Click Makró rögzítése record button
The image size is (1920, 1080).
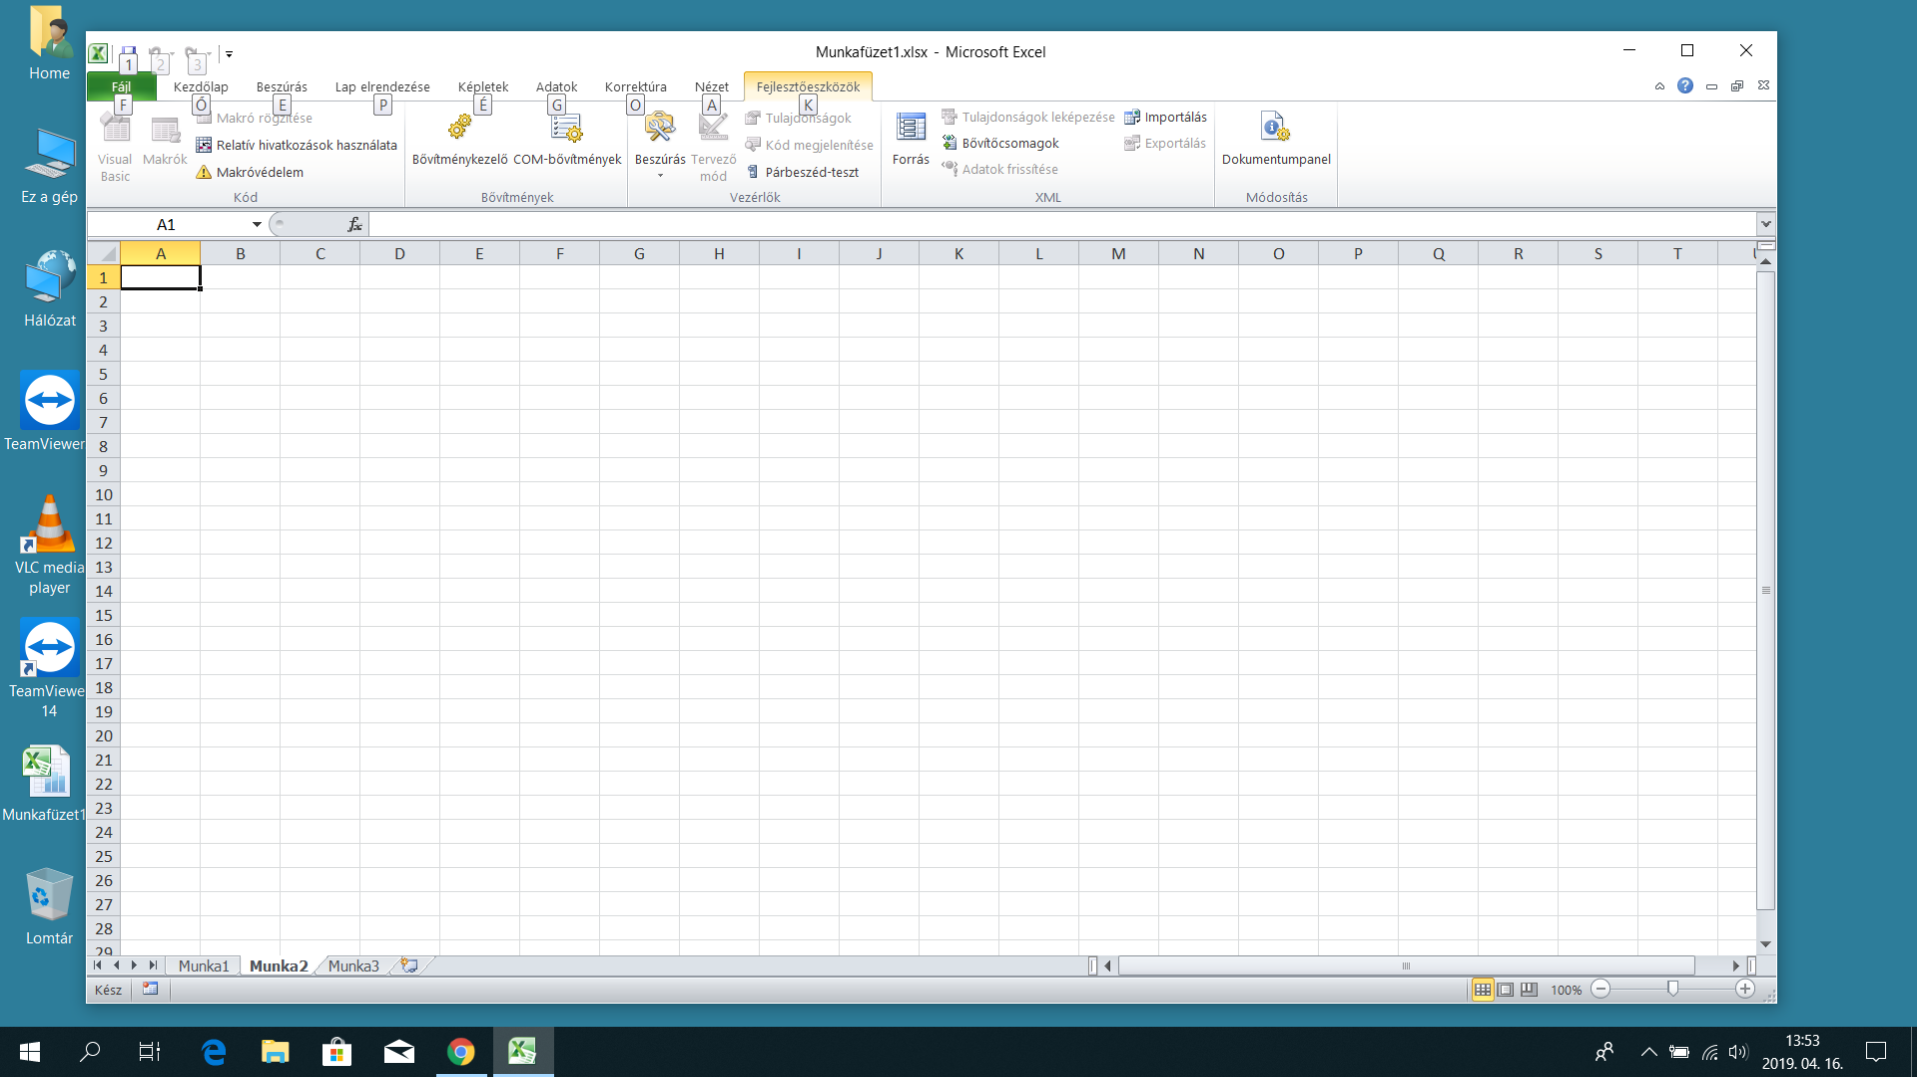pos(255,118)
